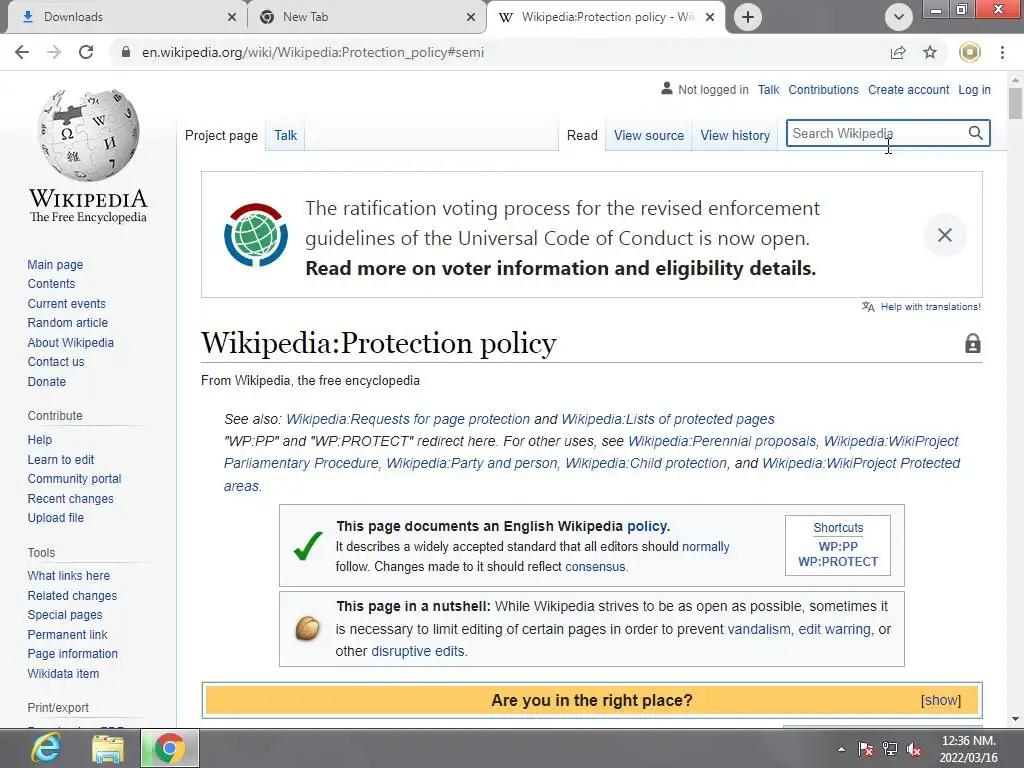Click the muted volume tray icon
The width and height of the screenshot is (1024, 768).
tap(914, 749)
